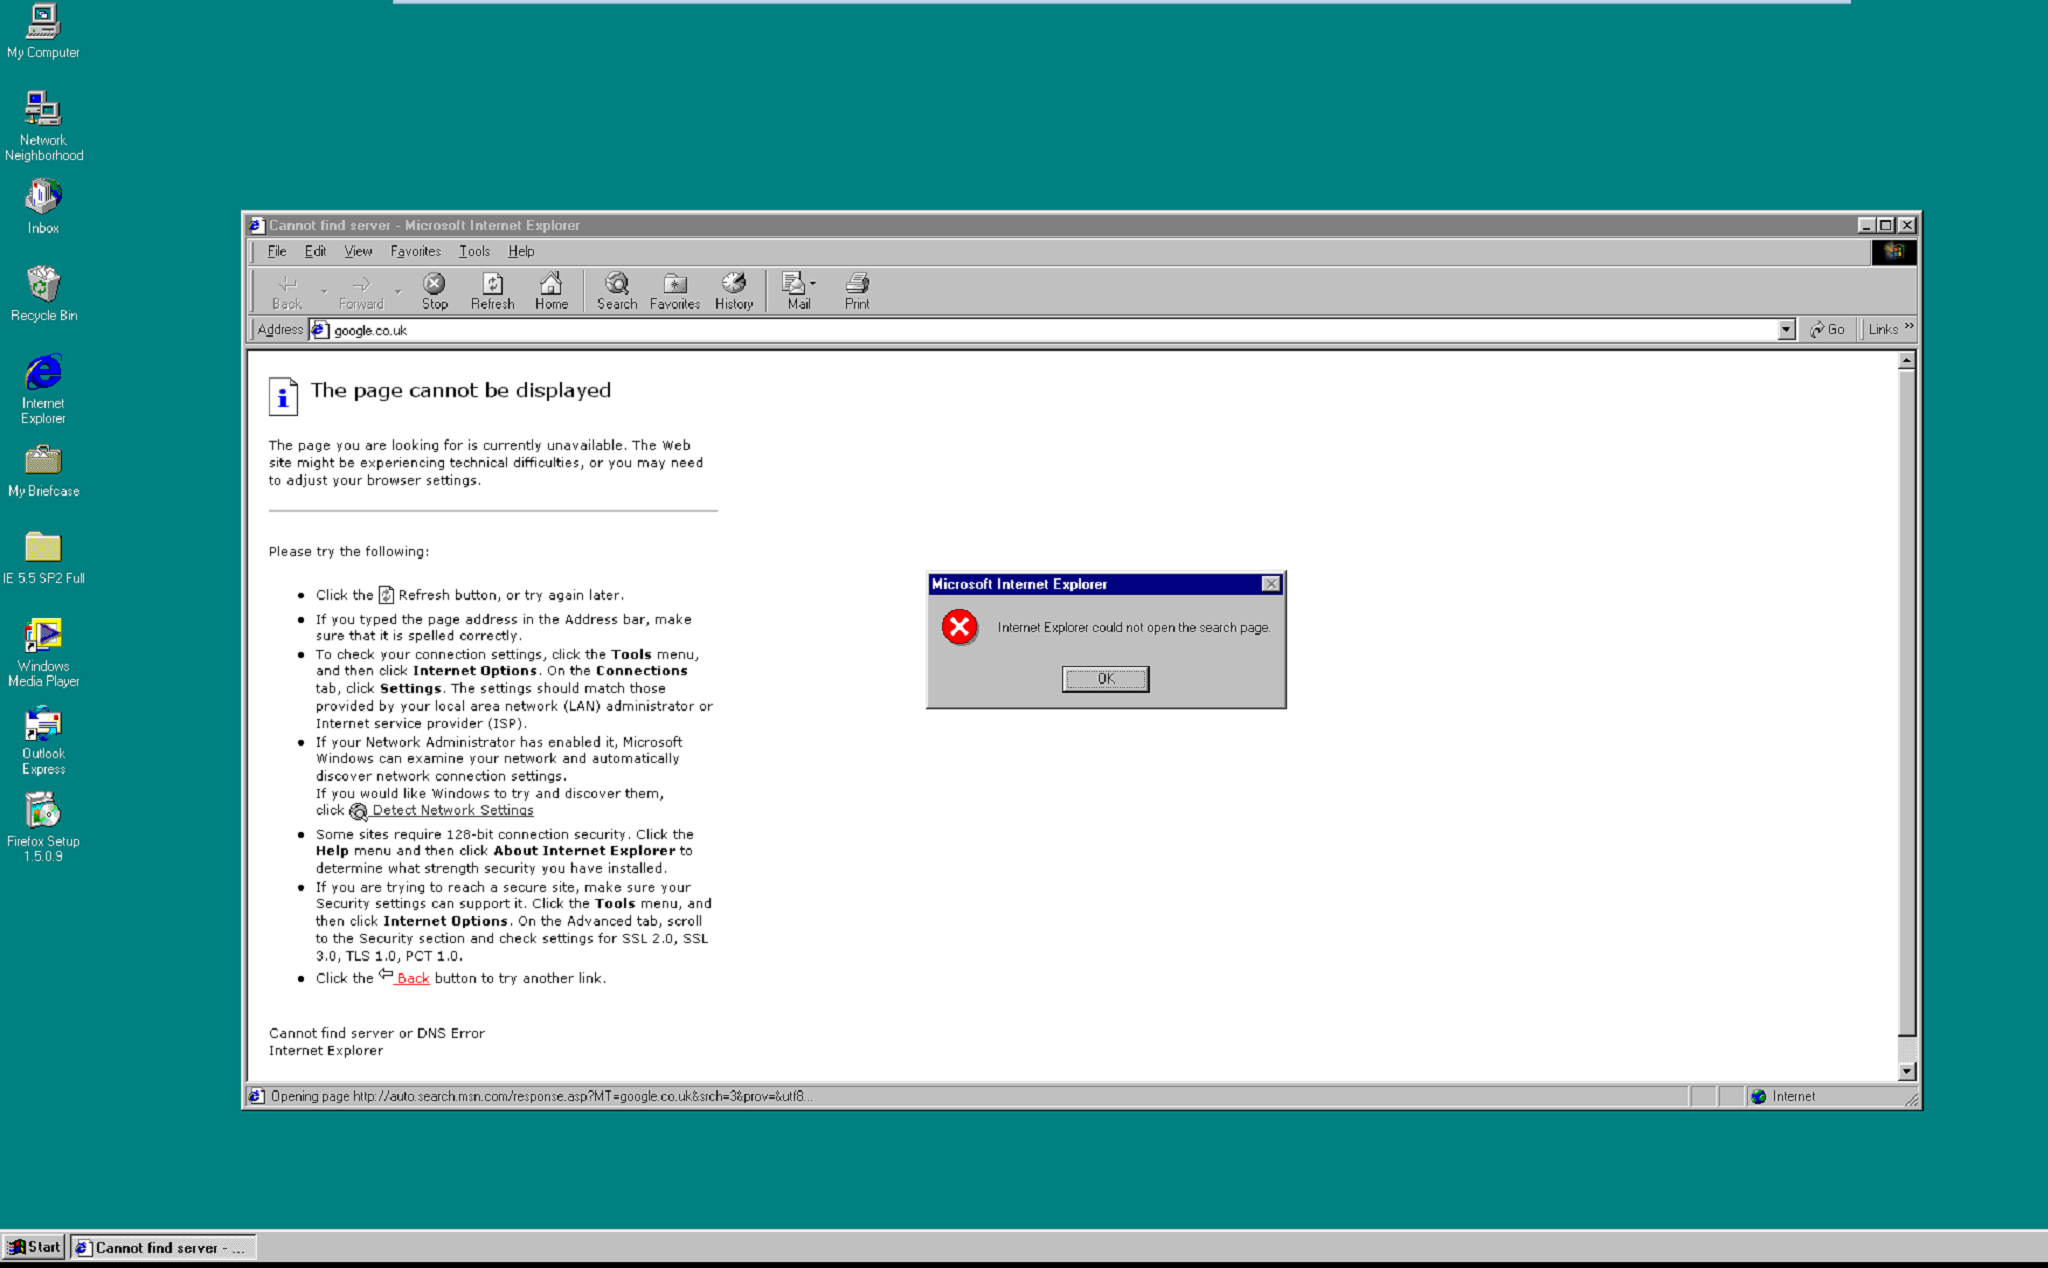Go to the Home page icon
This screenshot has height=1268, width=2048.
coord(551,291)
